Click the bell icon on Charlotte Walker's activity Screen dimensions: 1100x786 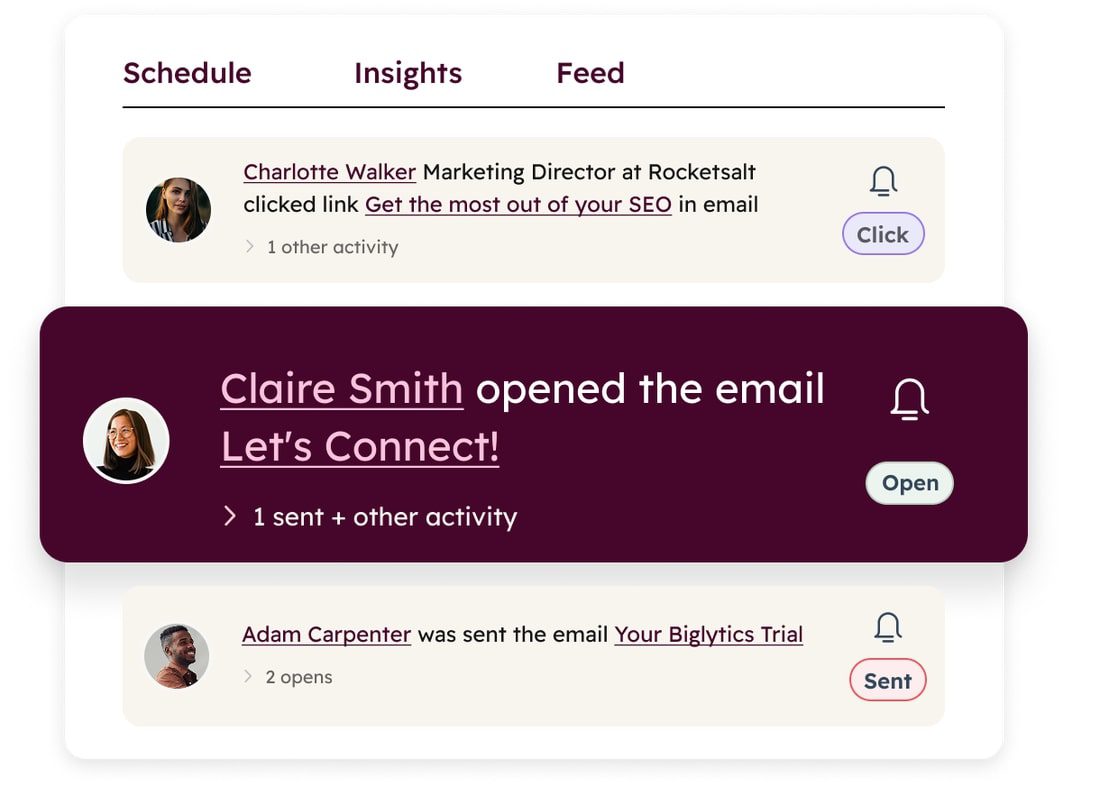[883, 181]
